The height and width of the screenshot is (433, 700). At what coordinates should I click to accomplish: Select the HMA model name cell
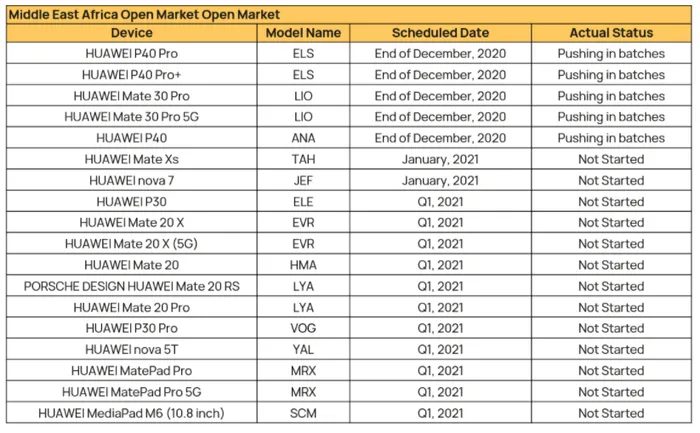click(303, 265)
